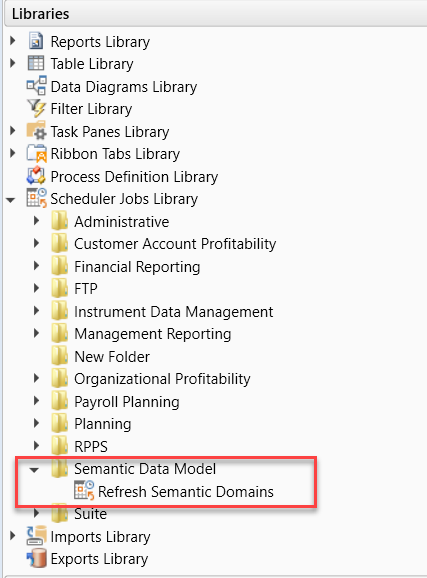Click the Refresh Semantic Domains job icon
This screenshot has width=427, height=578.
(x=84, y=491)
